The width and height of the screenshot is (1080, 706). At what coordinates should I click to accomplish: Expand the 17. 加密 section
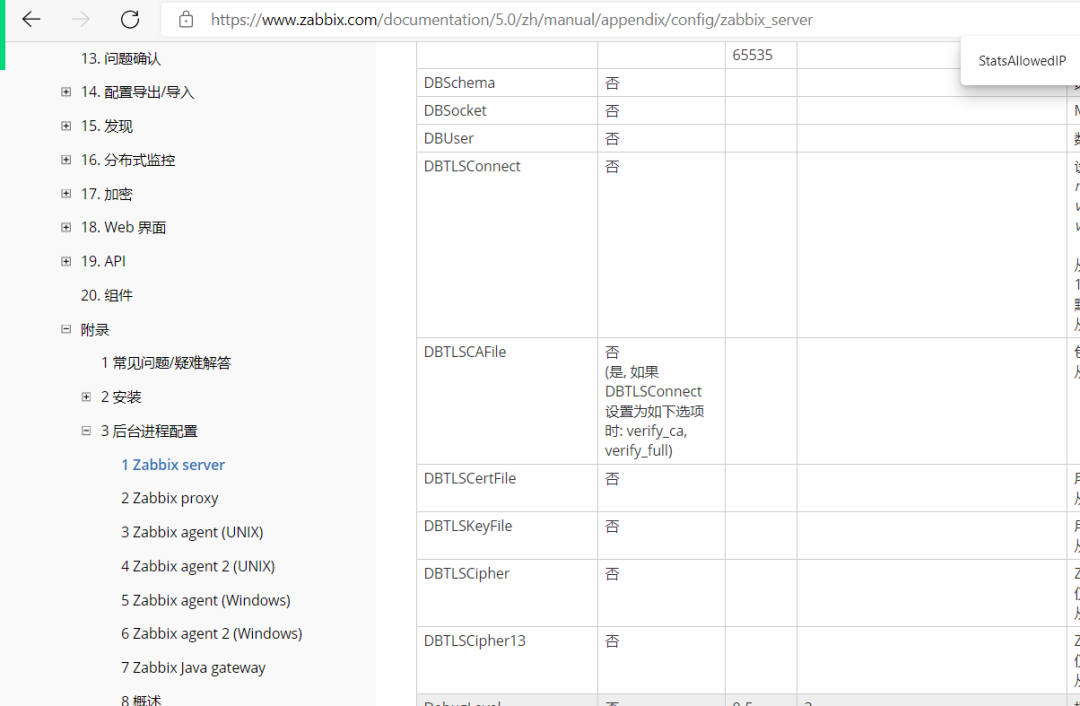point(66,194)
